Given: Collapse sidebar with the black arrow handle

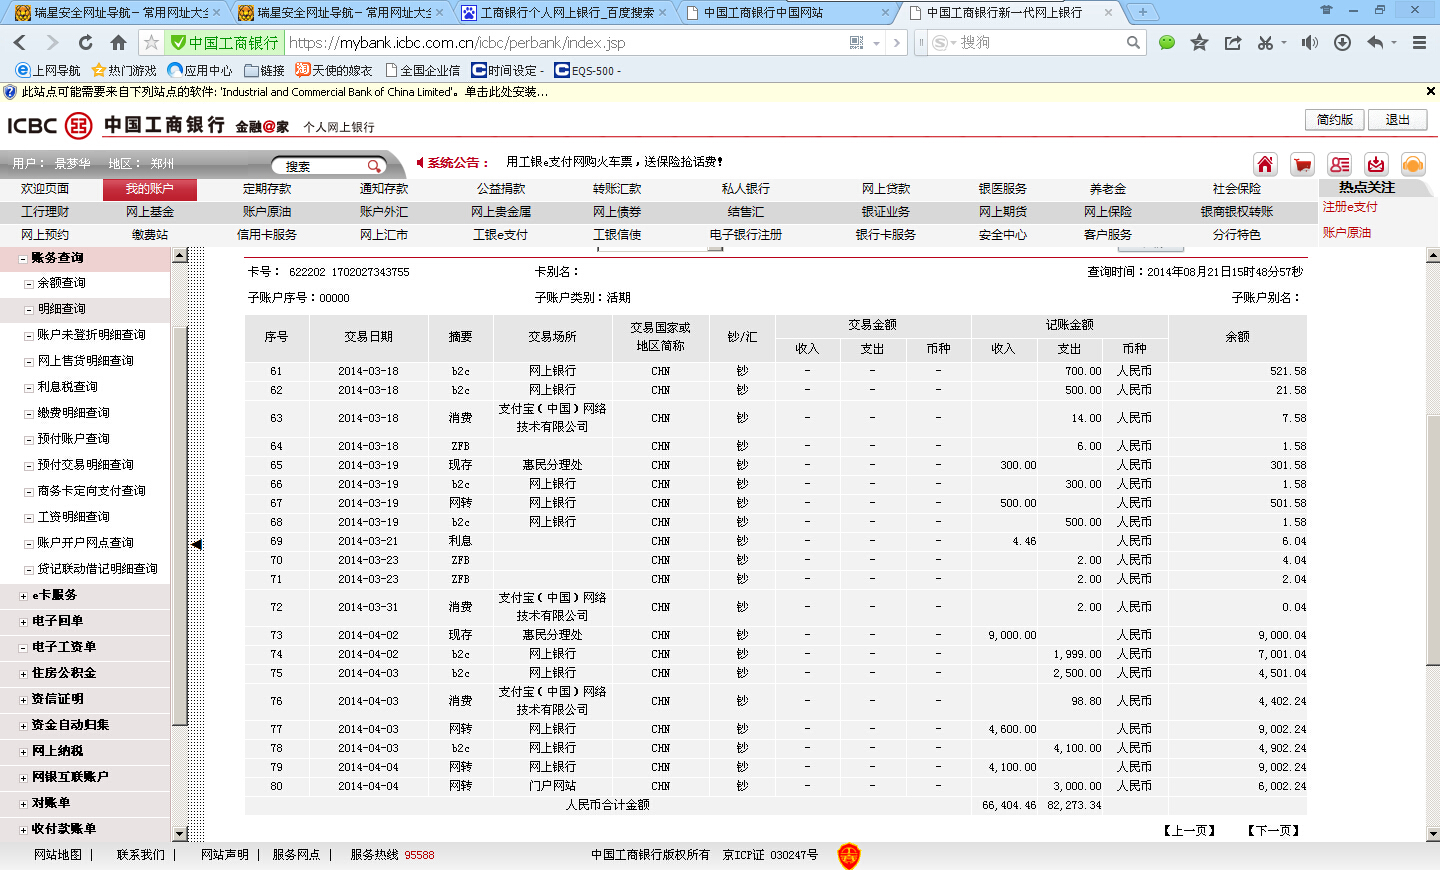Looking at the screenshot, I should tap(197, 544).
